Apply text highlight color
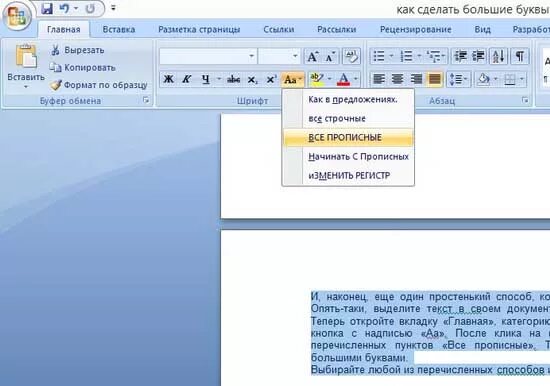550x386 pixels. pos(317,80)
